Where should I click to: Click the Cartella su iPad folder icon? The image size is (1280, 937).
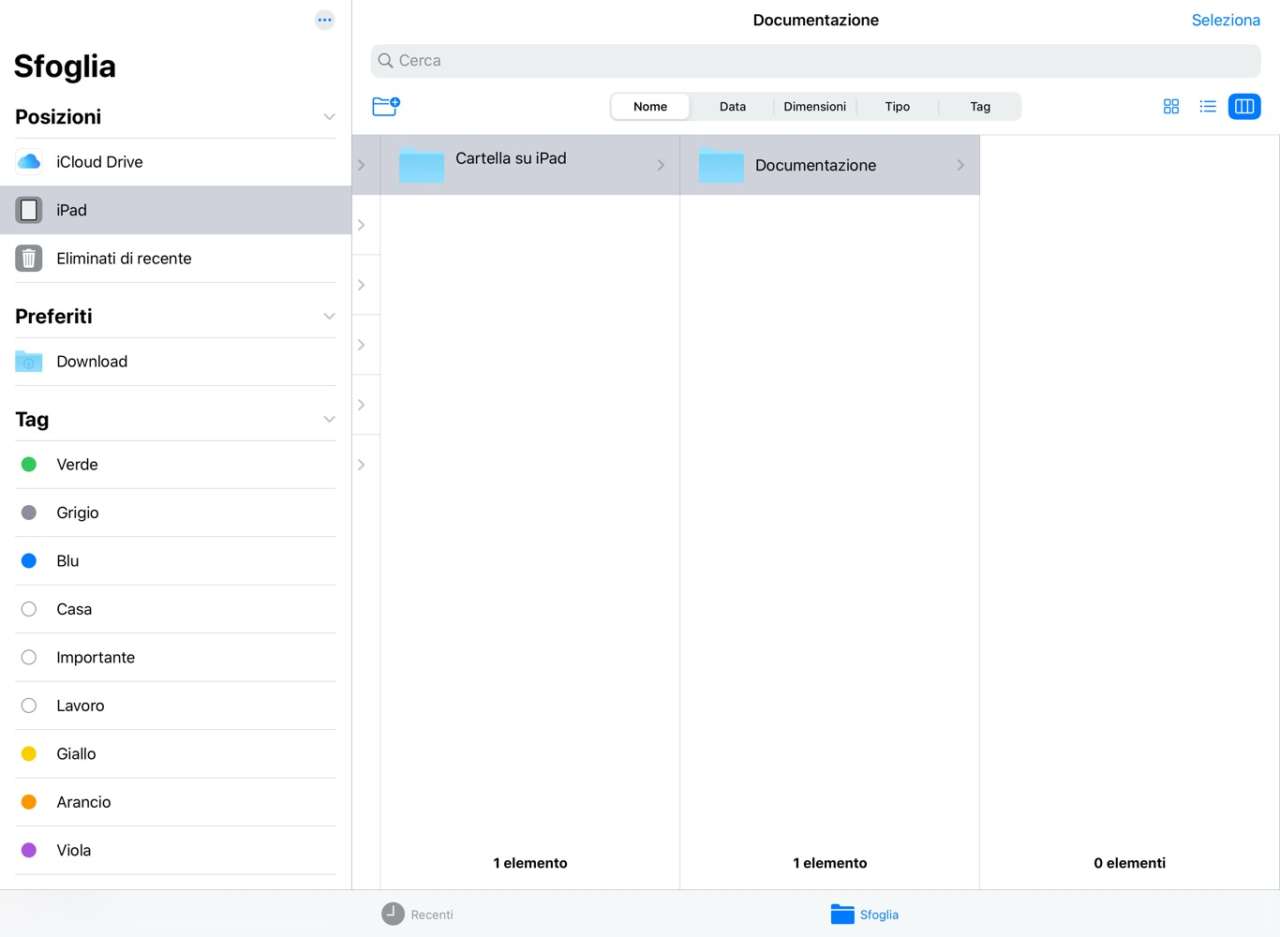[421, 165]
